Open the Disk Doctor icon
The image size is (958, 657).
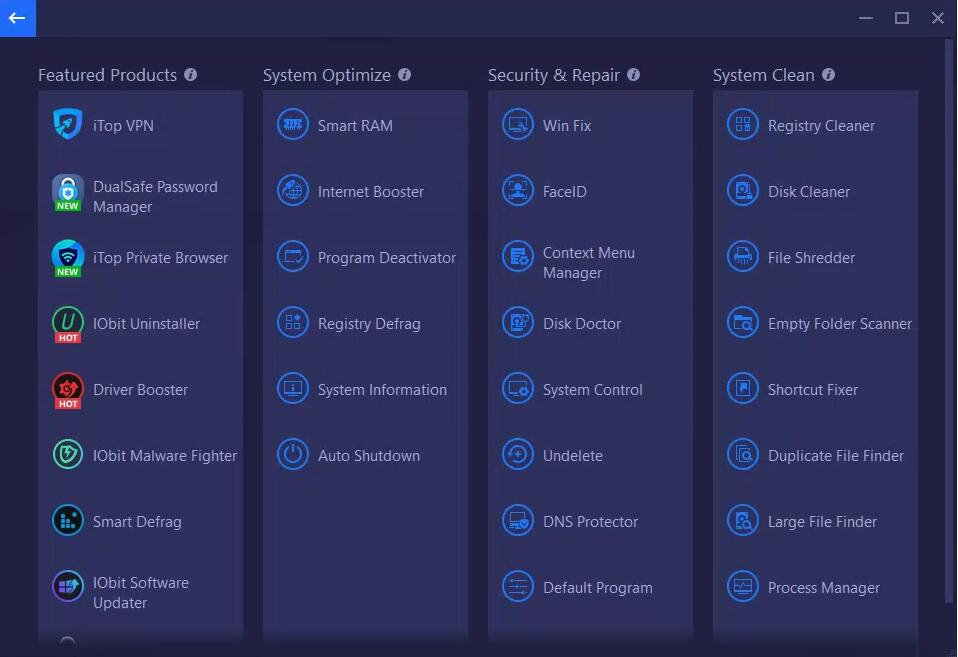click(x=518, y=323)
